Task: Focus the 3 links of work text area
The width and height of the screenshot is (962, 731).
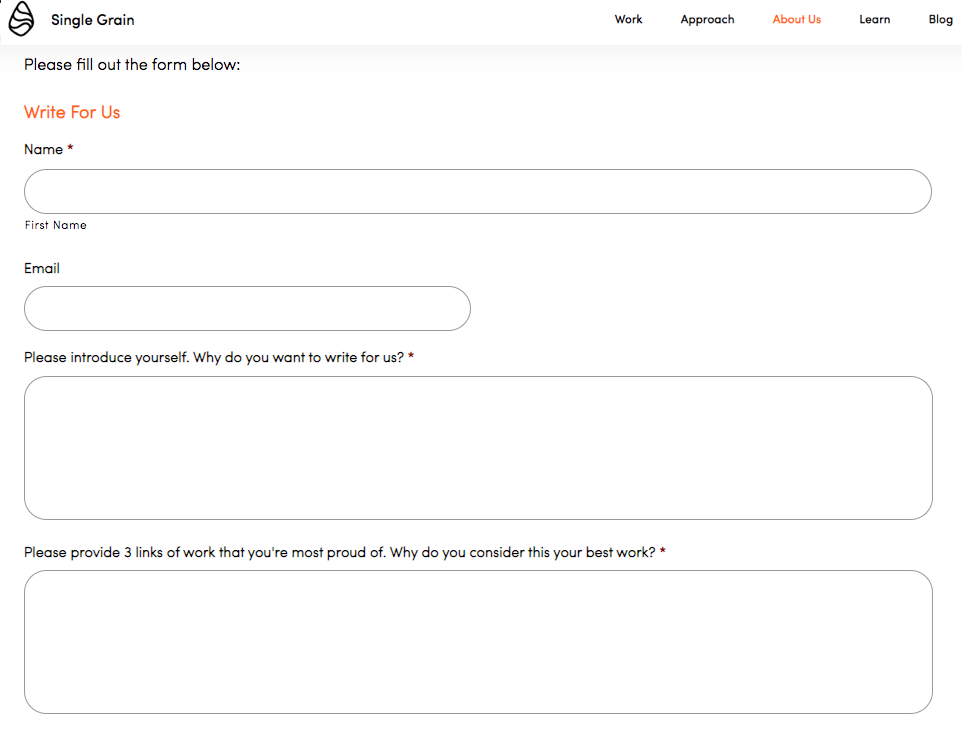Action: tap(478, 642)
